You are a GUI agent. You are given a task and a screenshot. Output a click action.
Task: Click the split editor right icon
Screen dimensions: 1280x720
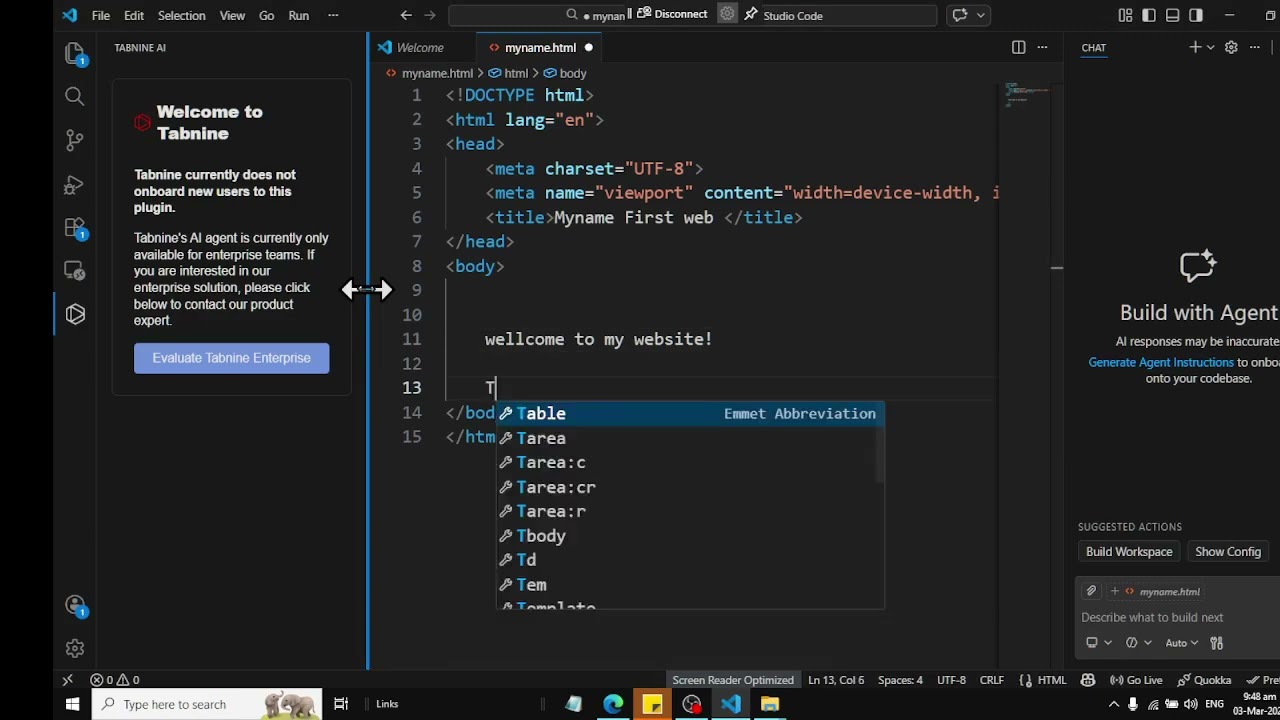[x=1018, y=47]
